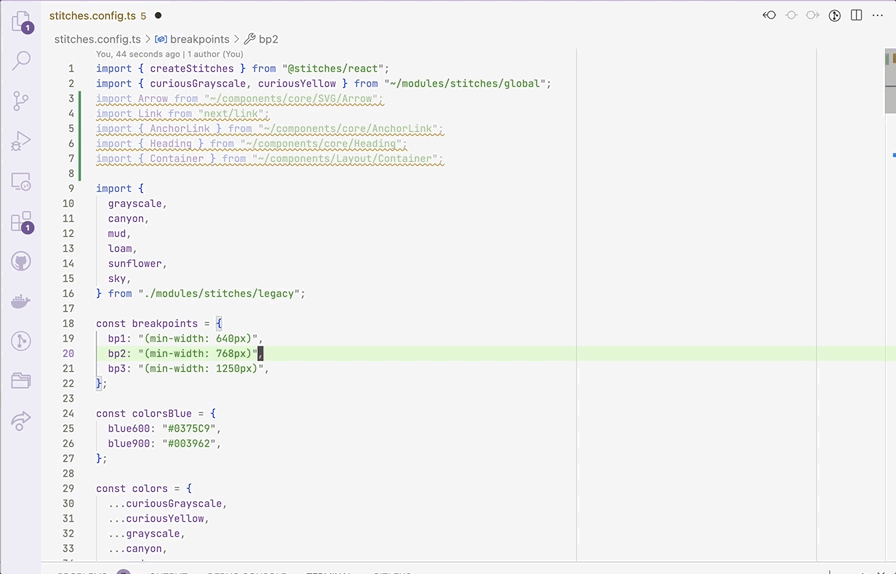Click the stitches.config.ts breadcrumb
Image resolution: width=896 pixels, height=574 pixels.
coord(97,39)
